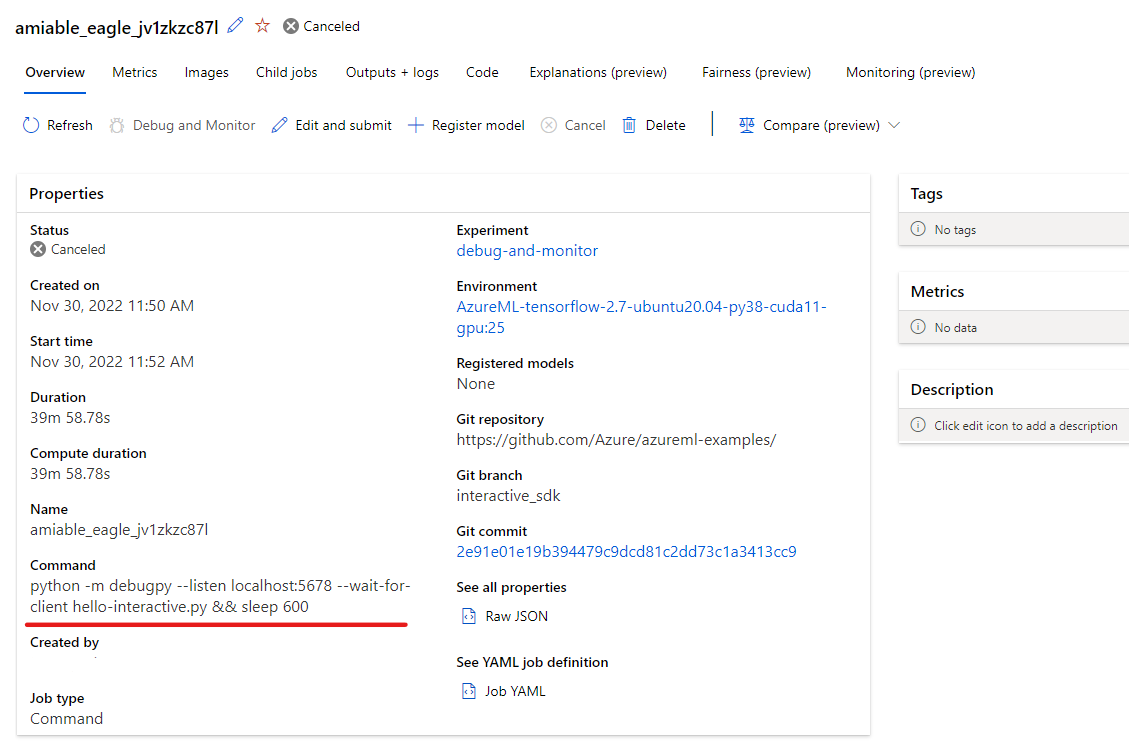The width and height of the screenshot is (1129, 753).
Task: Click the pencil icon to rename job
Action: pyautogui.click(x=235, y=26)
